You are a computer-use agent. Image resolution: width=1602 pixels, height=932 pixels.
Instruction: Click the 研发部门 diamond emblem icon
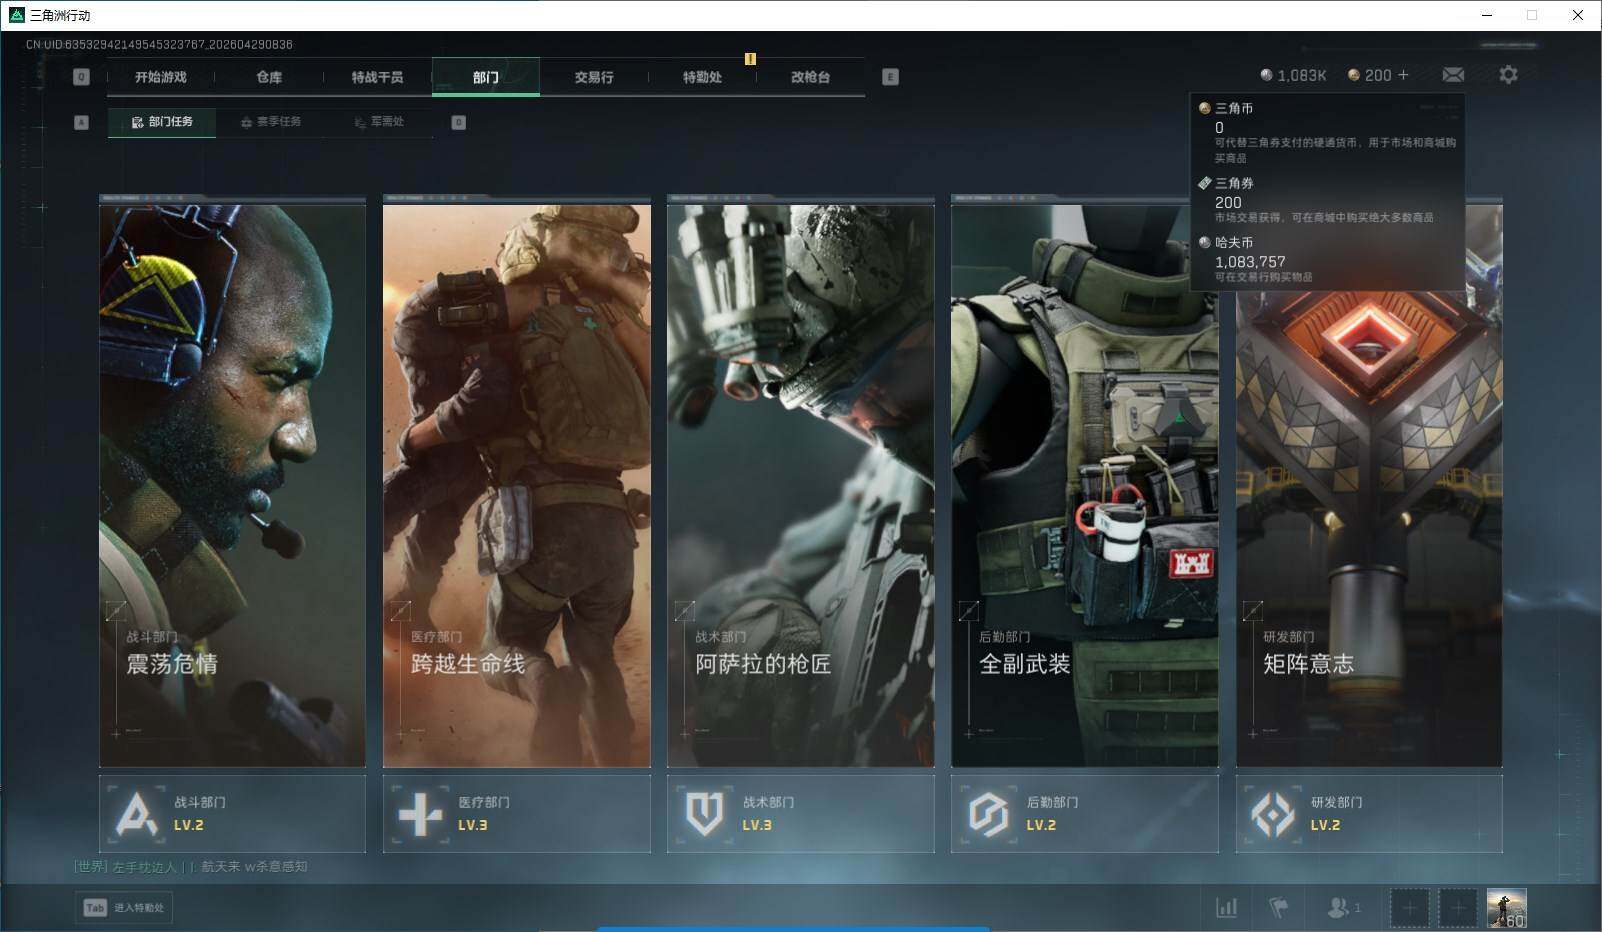point(1273,814)
